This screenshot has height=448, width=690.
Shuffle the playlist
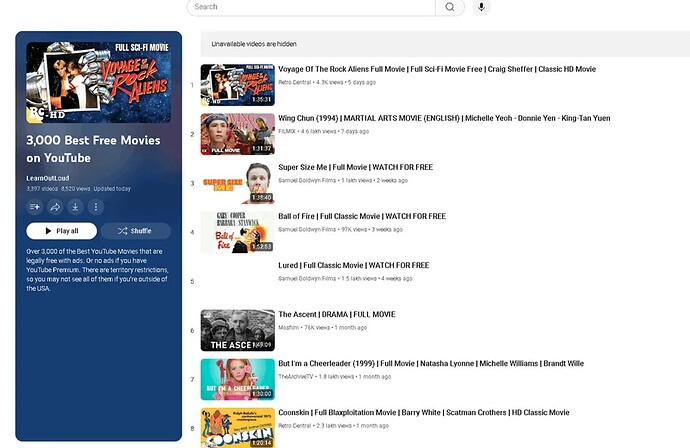pyautogui.click(x=136, y=231)
